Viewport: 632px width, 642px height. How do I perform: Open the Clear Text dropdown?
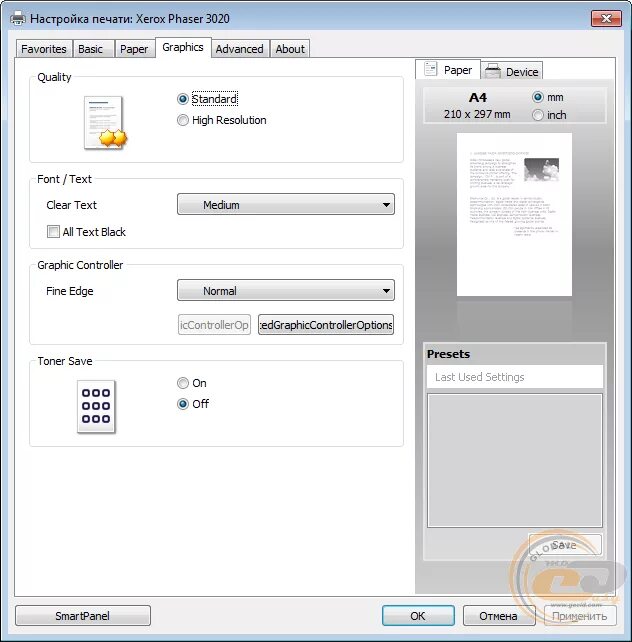[286, 204]
